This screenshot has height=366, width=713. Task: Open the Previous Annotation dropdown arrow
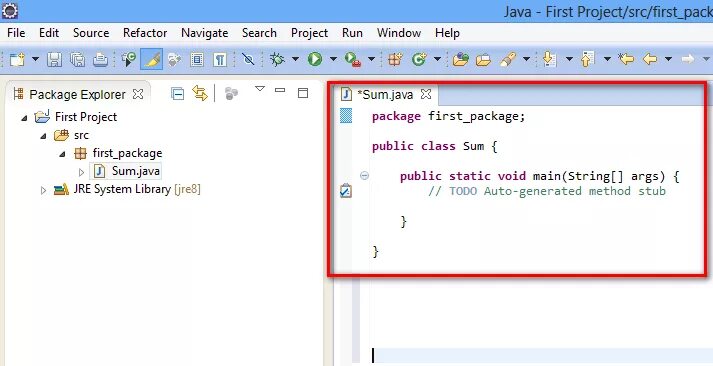(607, 60)
